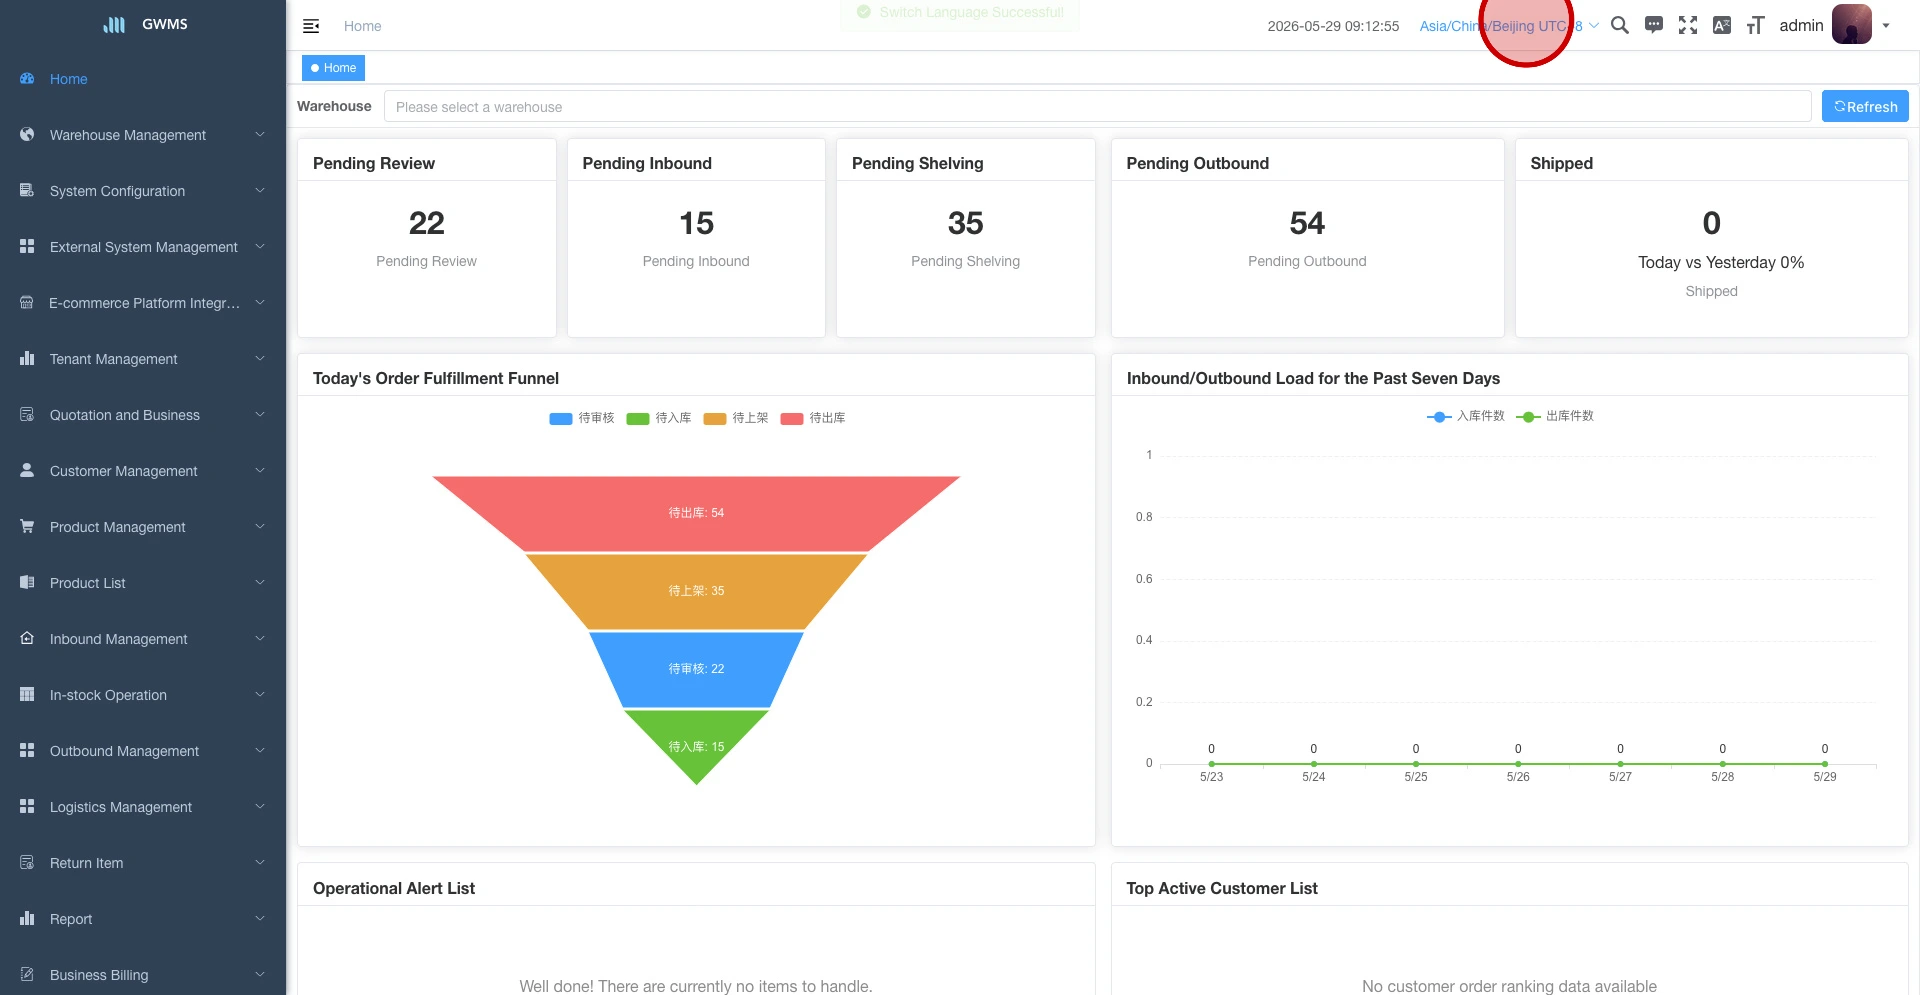Toggle the red 待出库 legend series

tap(812, 418)
